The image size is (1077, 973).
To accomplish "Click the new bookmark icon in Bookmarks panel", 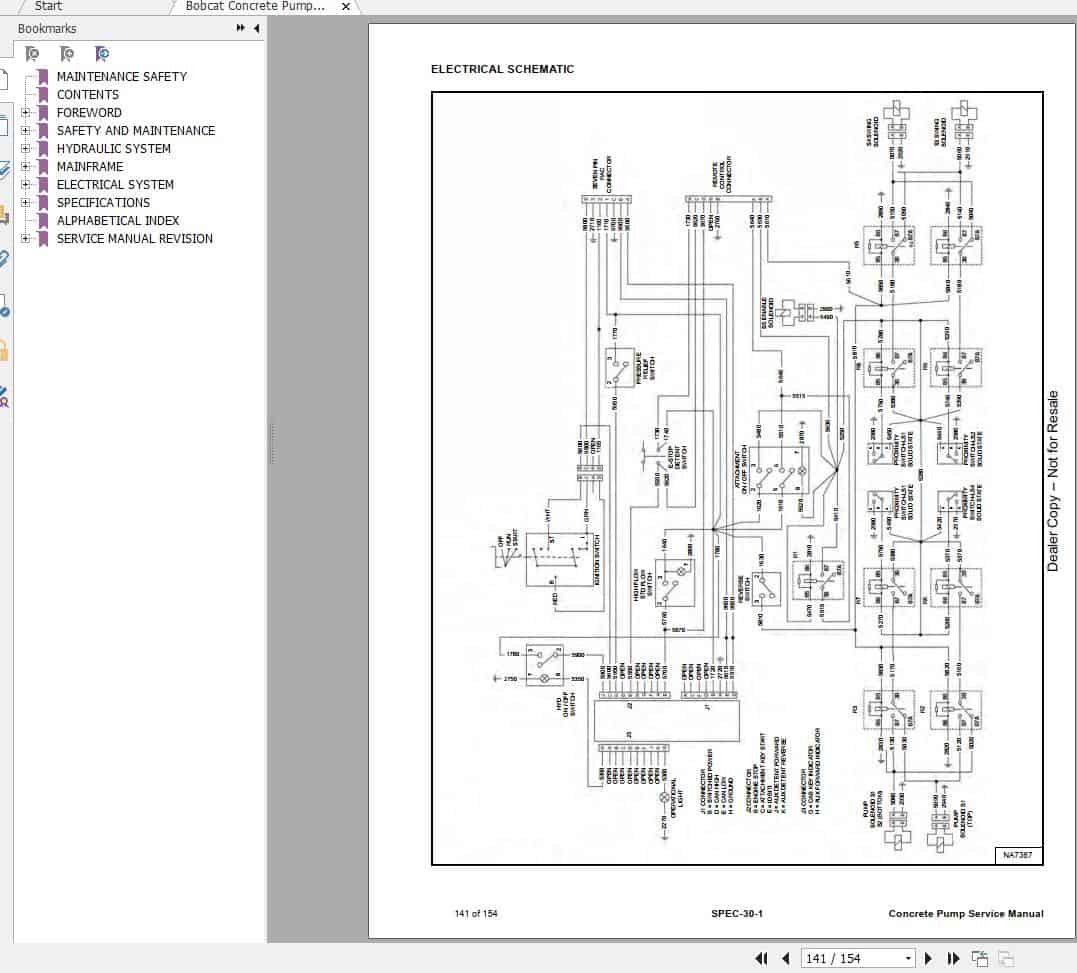I will [66, 53].
